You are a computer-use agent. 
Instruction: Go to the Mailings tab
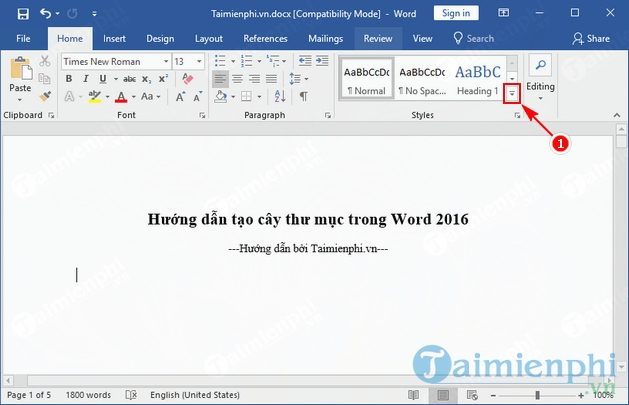(x=325, y=38)
